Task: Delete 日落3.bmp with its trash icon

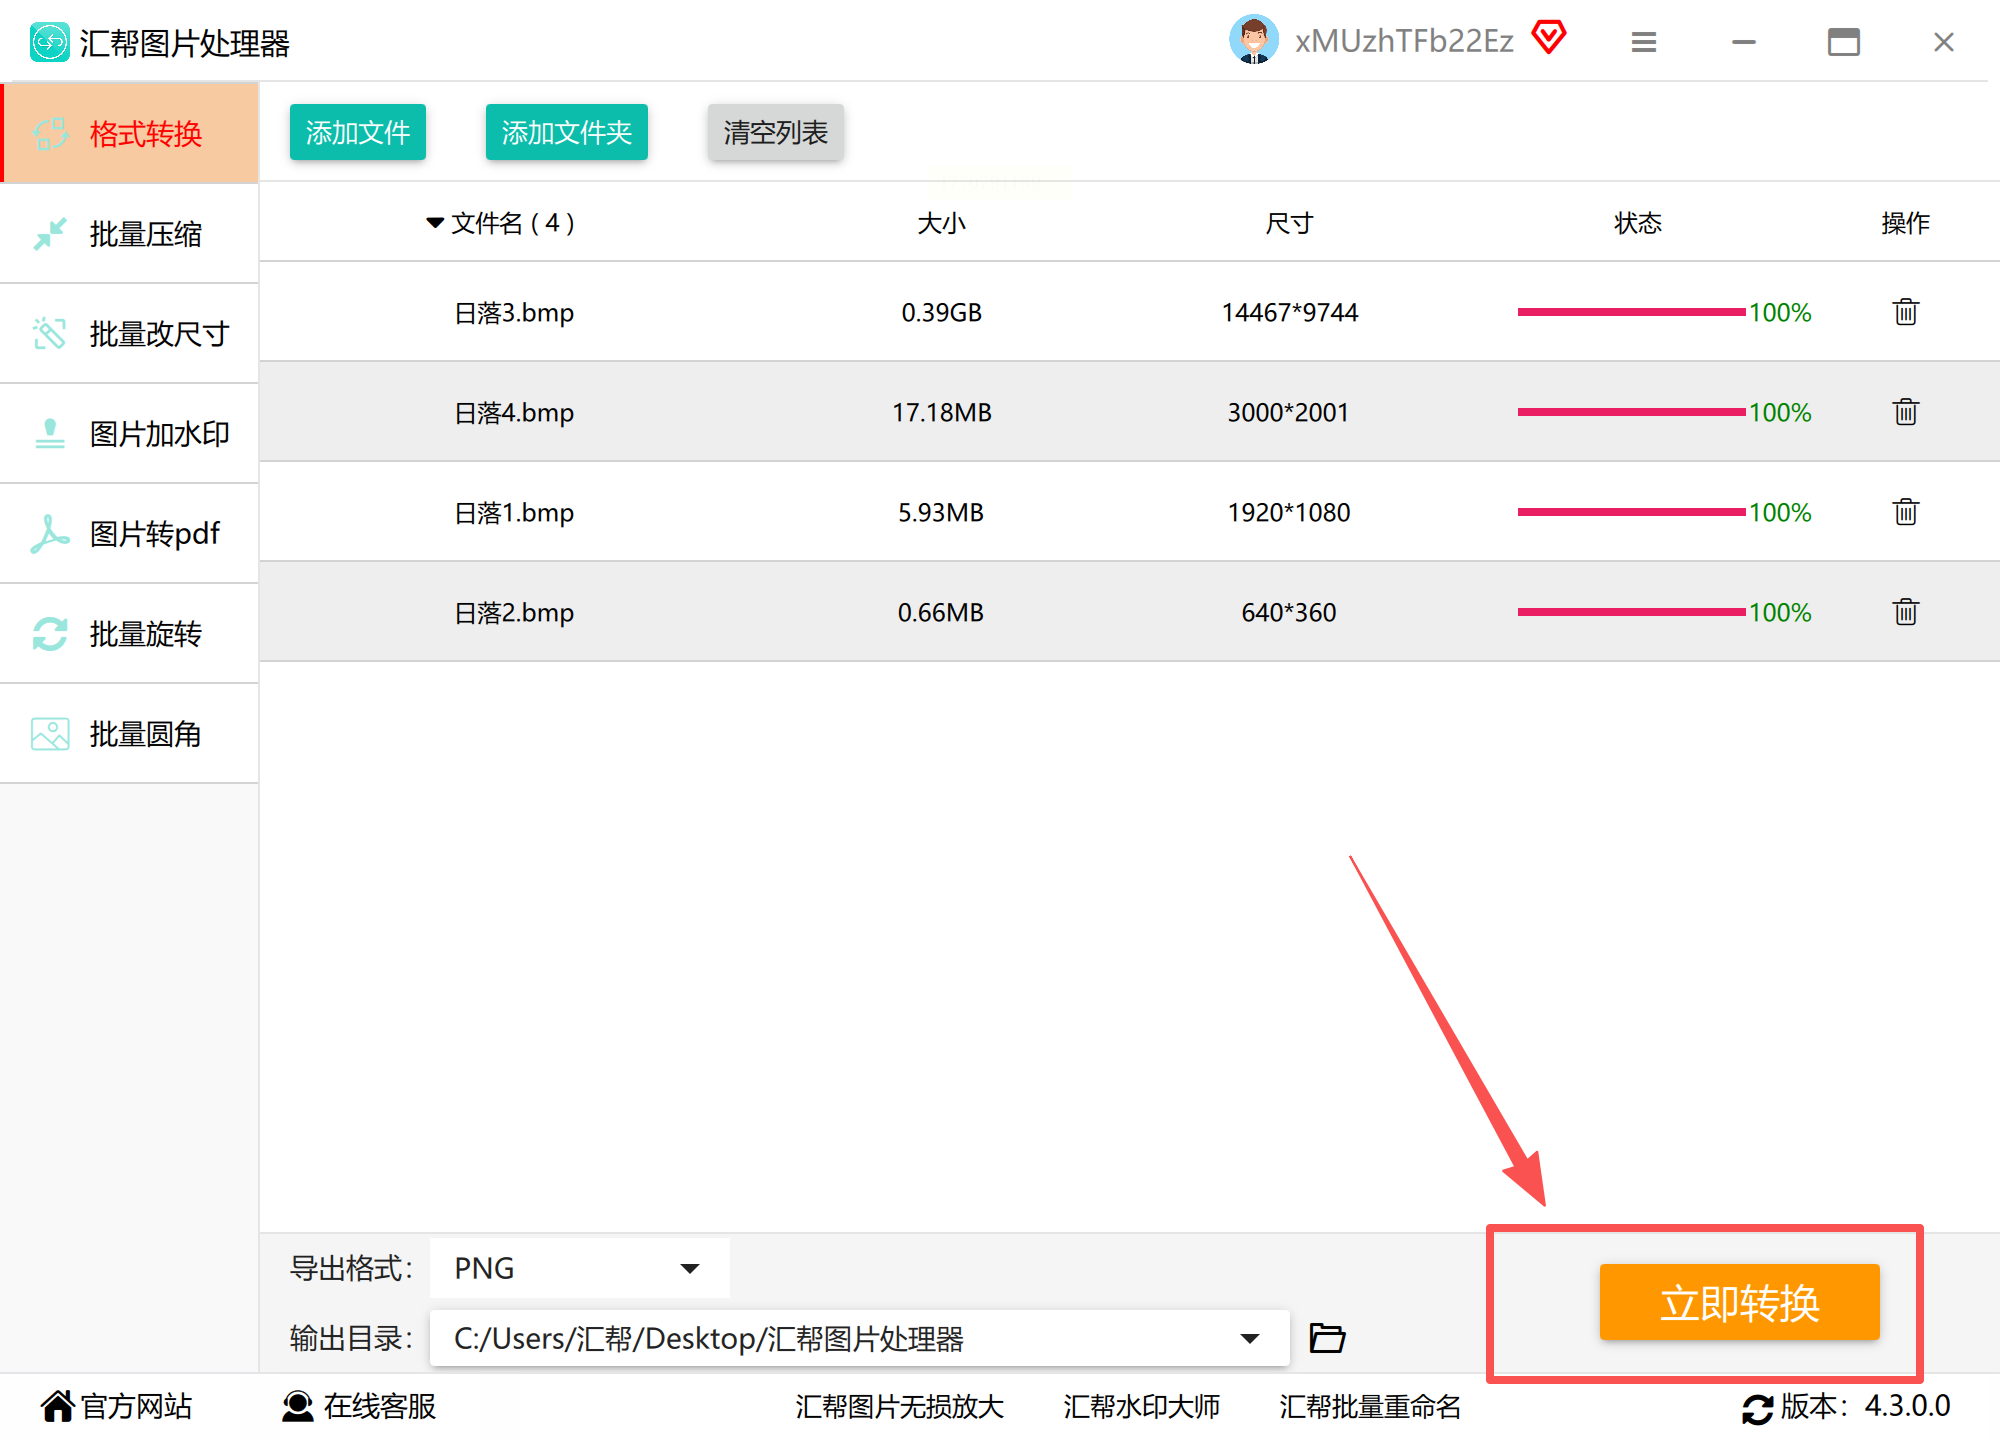Action: click(1905, 312)
